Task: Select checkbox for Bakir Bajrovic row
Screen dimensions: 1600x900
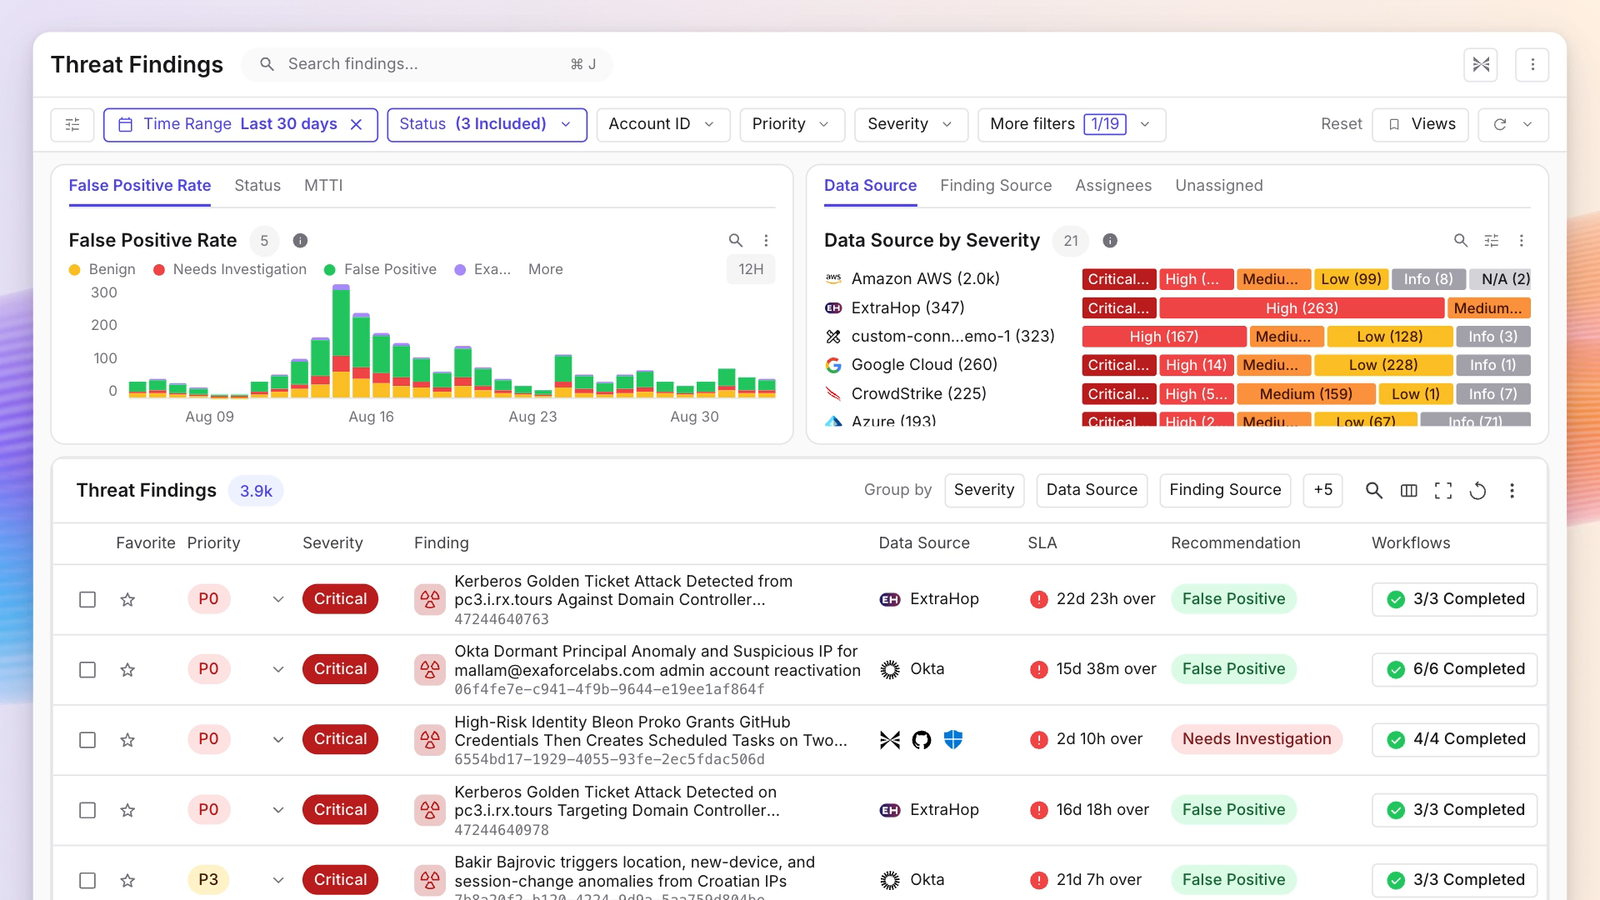Action: pos(87,880)
